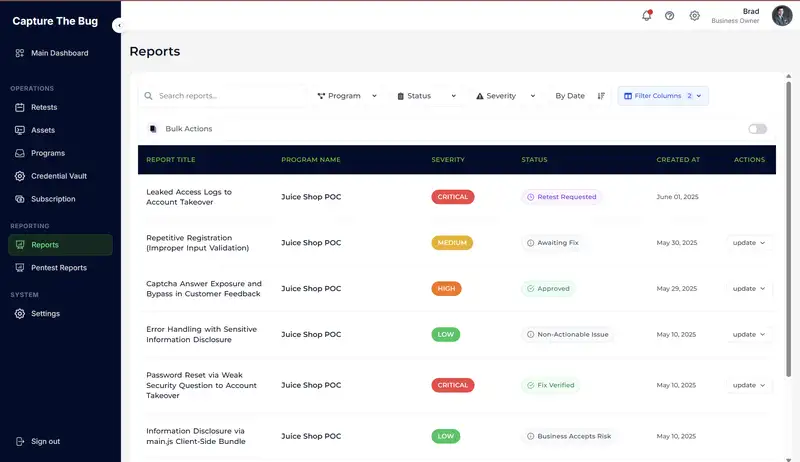The height and width of the screenshot is (462, 800).
Task: Go to Programs in the sidebar
Action: tap(48, 153)
